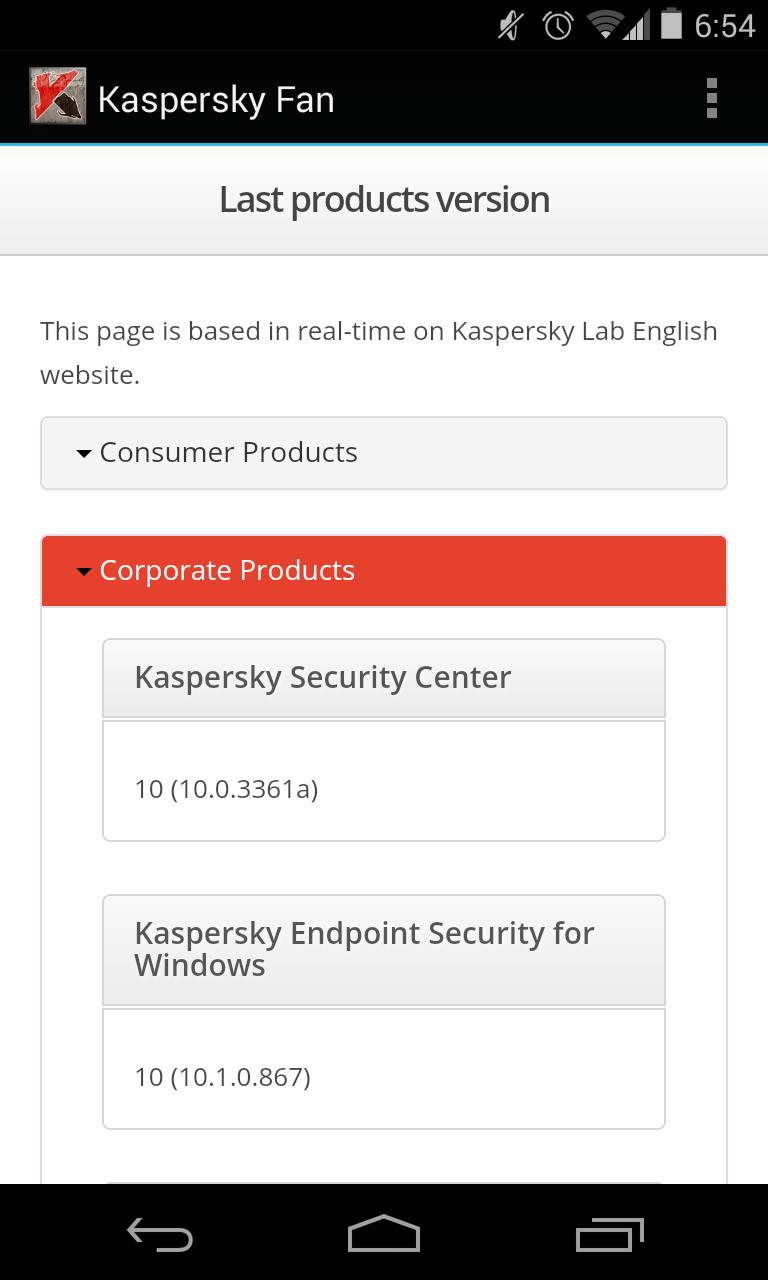Collapse the Corporate Products section

[384, 571]
